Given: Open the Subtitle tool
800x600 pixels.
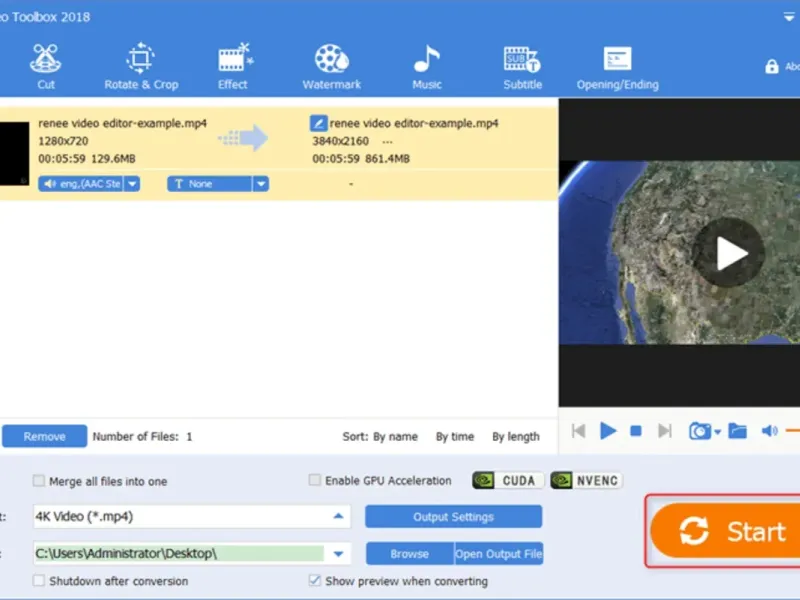Looking at the screenshot, I should [522, 66].
